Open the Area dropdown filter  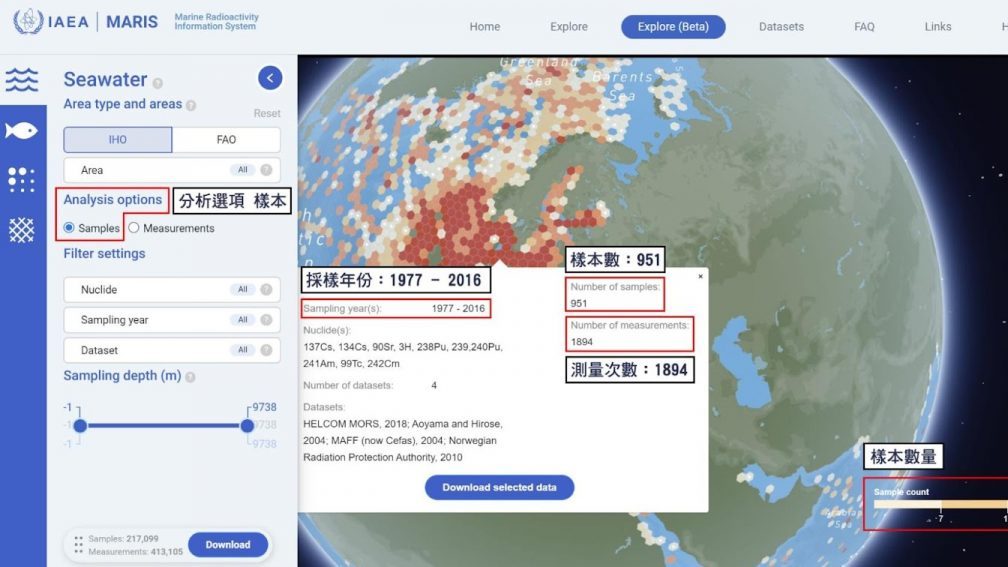171,170
